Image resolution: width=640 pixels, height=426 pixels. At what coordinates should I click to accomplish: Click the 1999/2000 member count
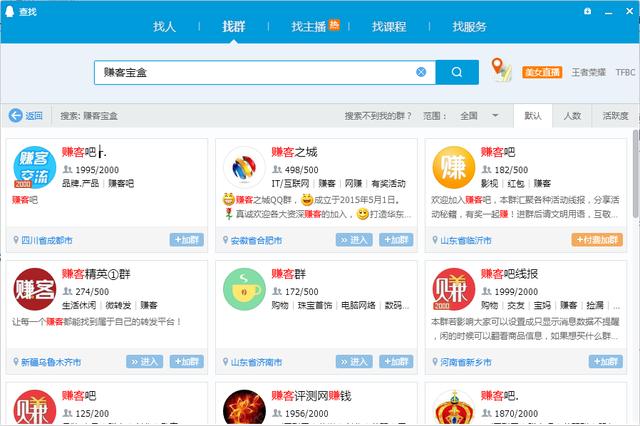[x=516, y=291]
